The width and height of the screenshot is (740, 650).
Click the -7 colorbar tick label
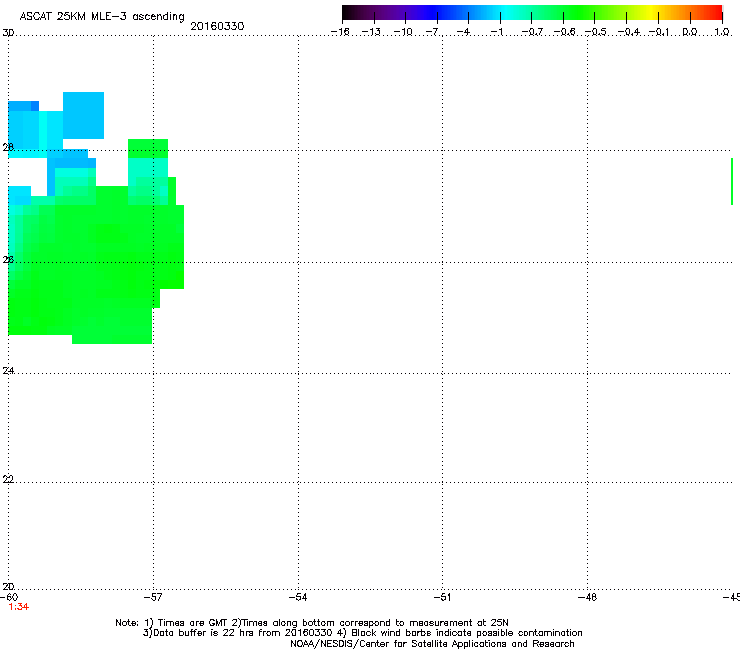click(x=432, y=32)
